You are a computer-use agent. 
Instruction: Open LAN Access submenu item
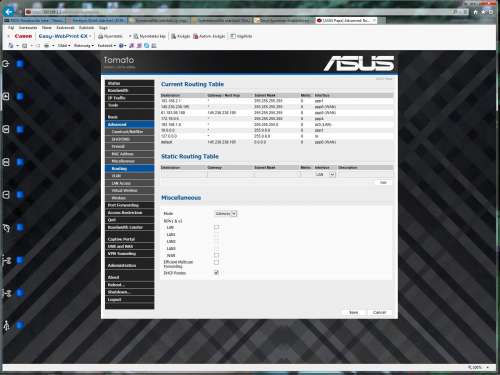pos(130,183)
